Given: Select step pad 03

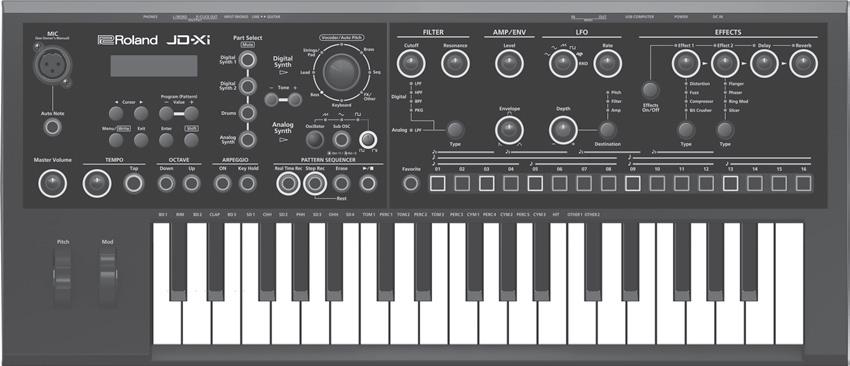Looking at the screenshot, I should pyautogui.click(x=486, y=183).
